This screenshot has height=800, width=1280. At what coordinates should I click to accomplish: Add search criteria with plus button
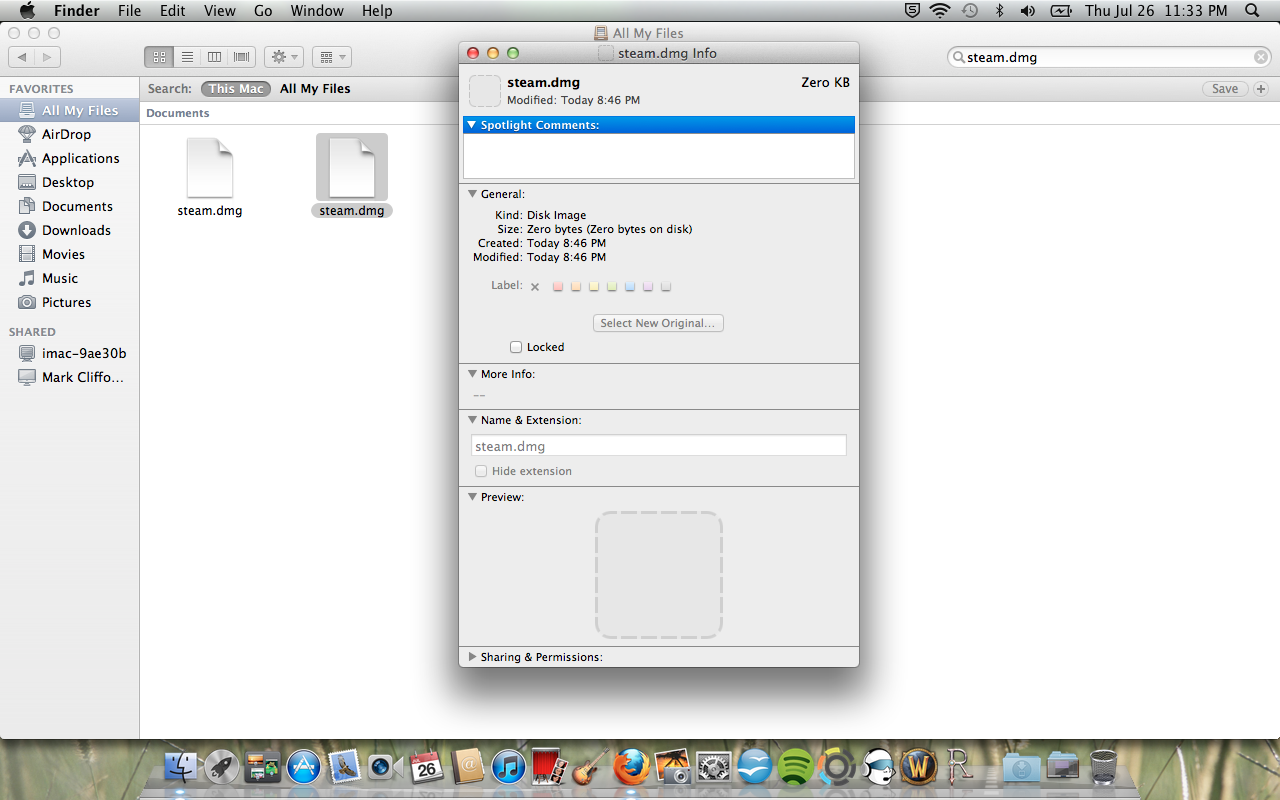[x=1261, y=89]
